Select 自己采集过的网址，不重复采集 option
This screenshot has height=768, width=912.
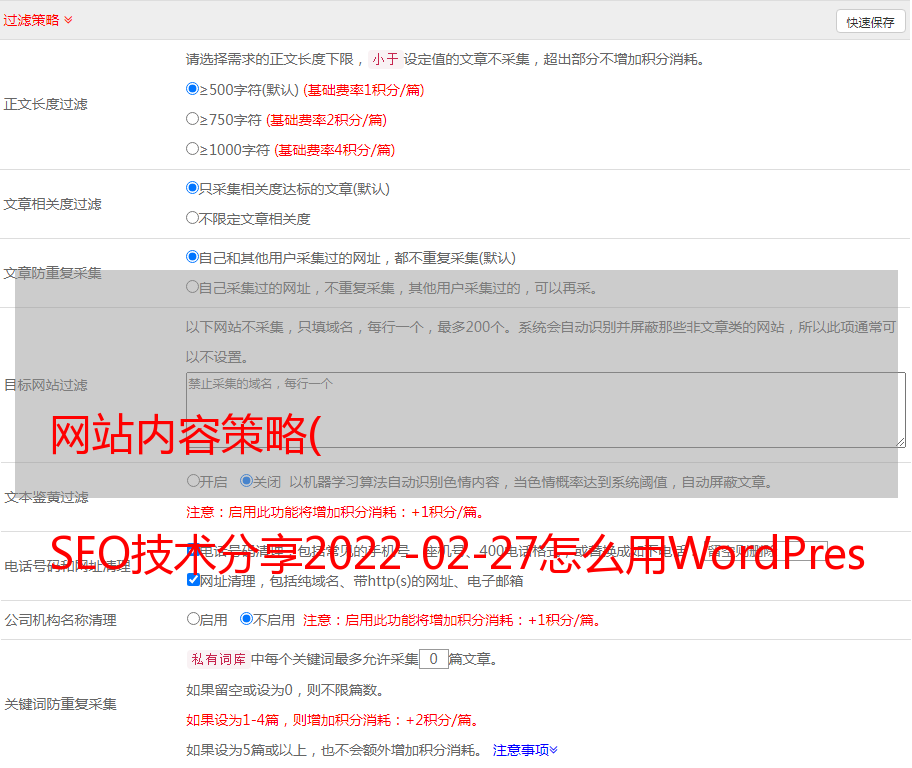pos(193,286)
